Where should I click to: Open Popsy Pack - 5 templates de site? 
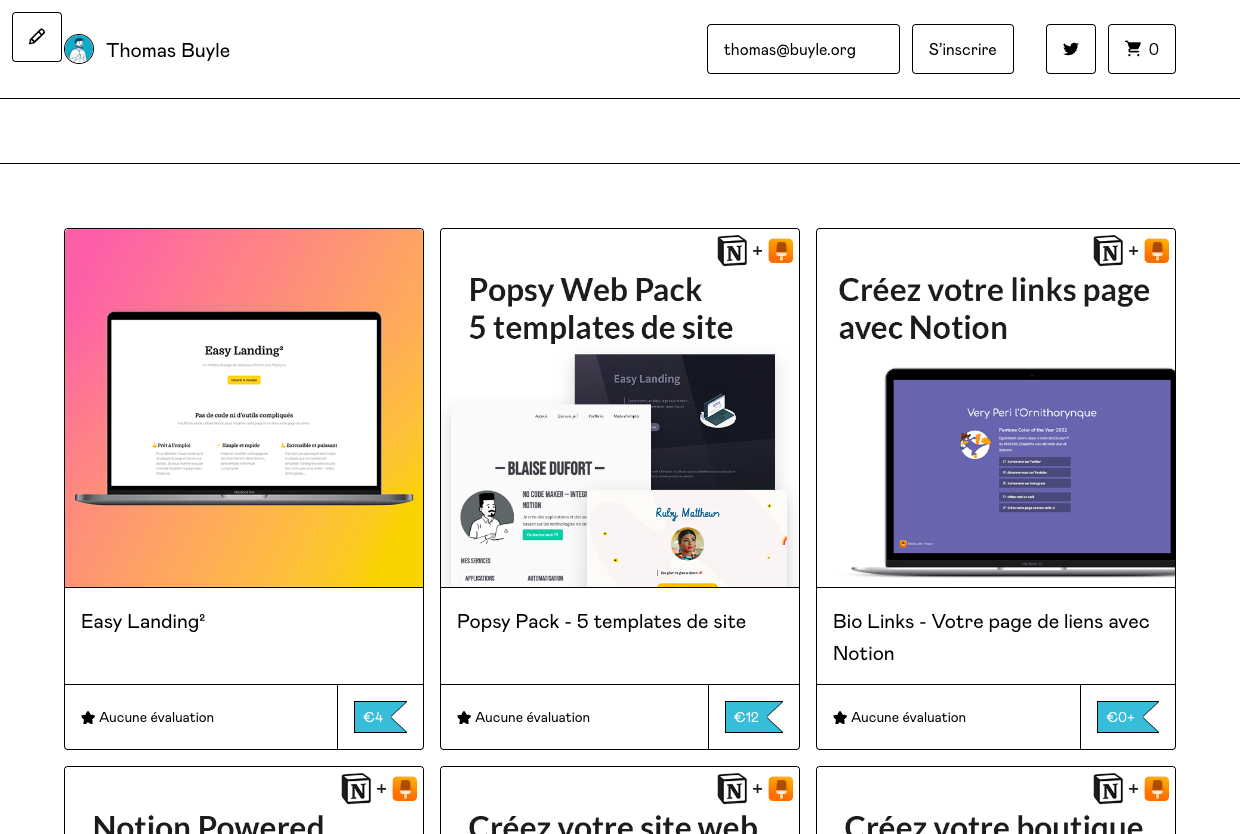tap(601, 622)
